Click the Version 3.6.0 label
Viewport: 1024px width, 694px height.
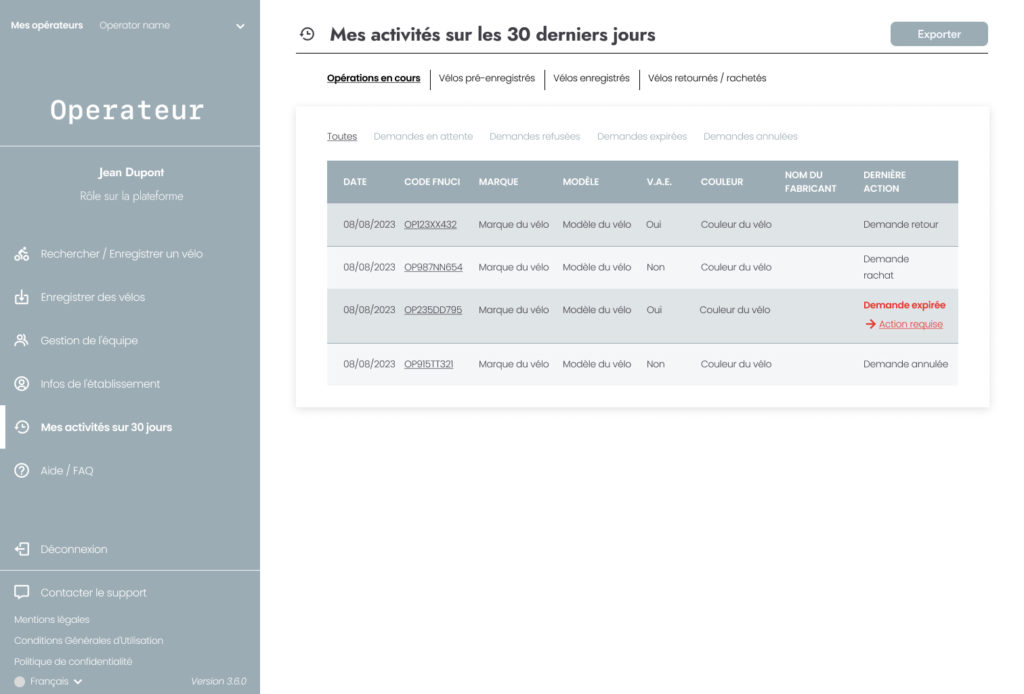218,682
